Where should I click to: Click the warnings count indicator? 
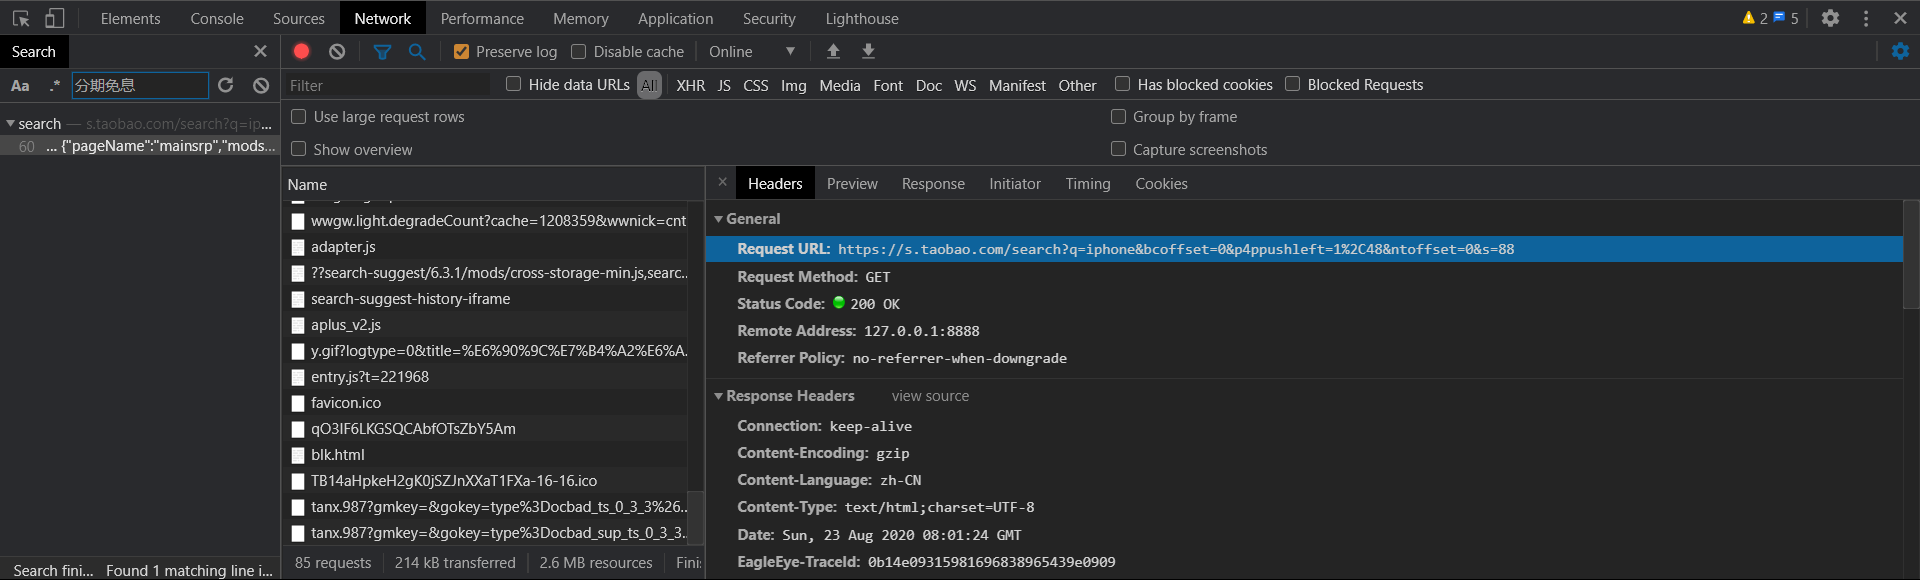(x=1755, y=18)
